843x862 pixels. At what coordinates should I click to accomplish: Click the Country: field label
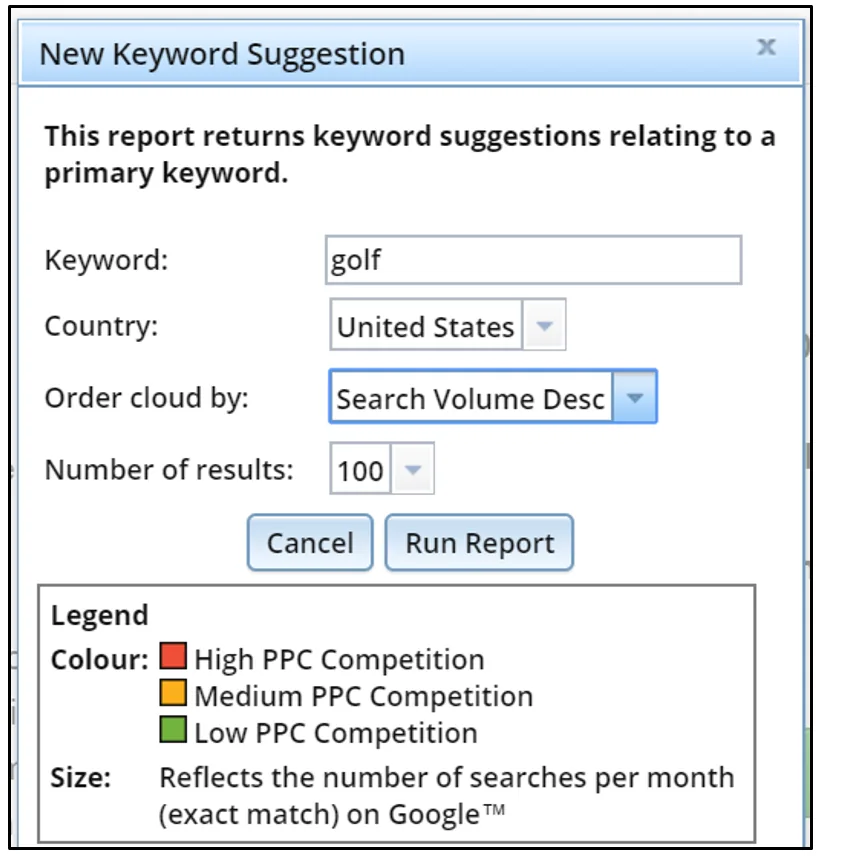[x=101, y=327]
